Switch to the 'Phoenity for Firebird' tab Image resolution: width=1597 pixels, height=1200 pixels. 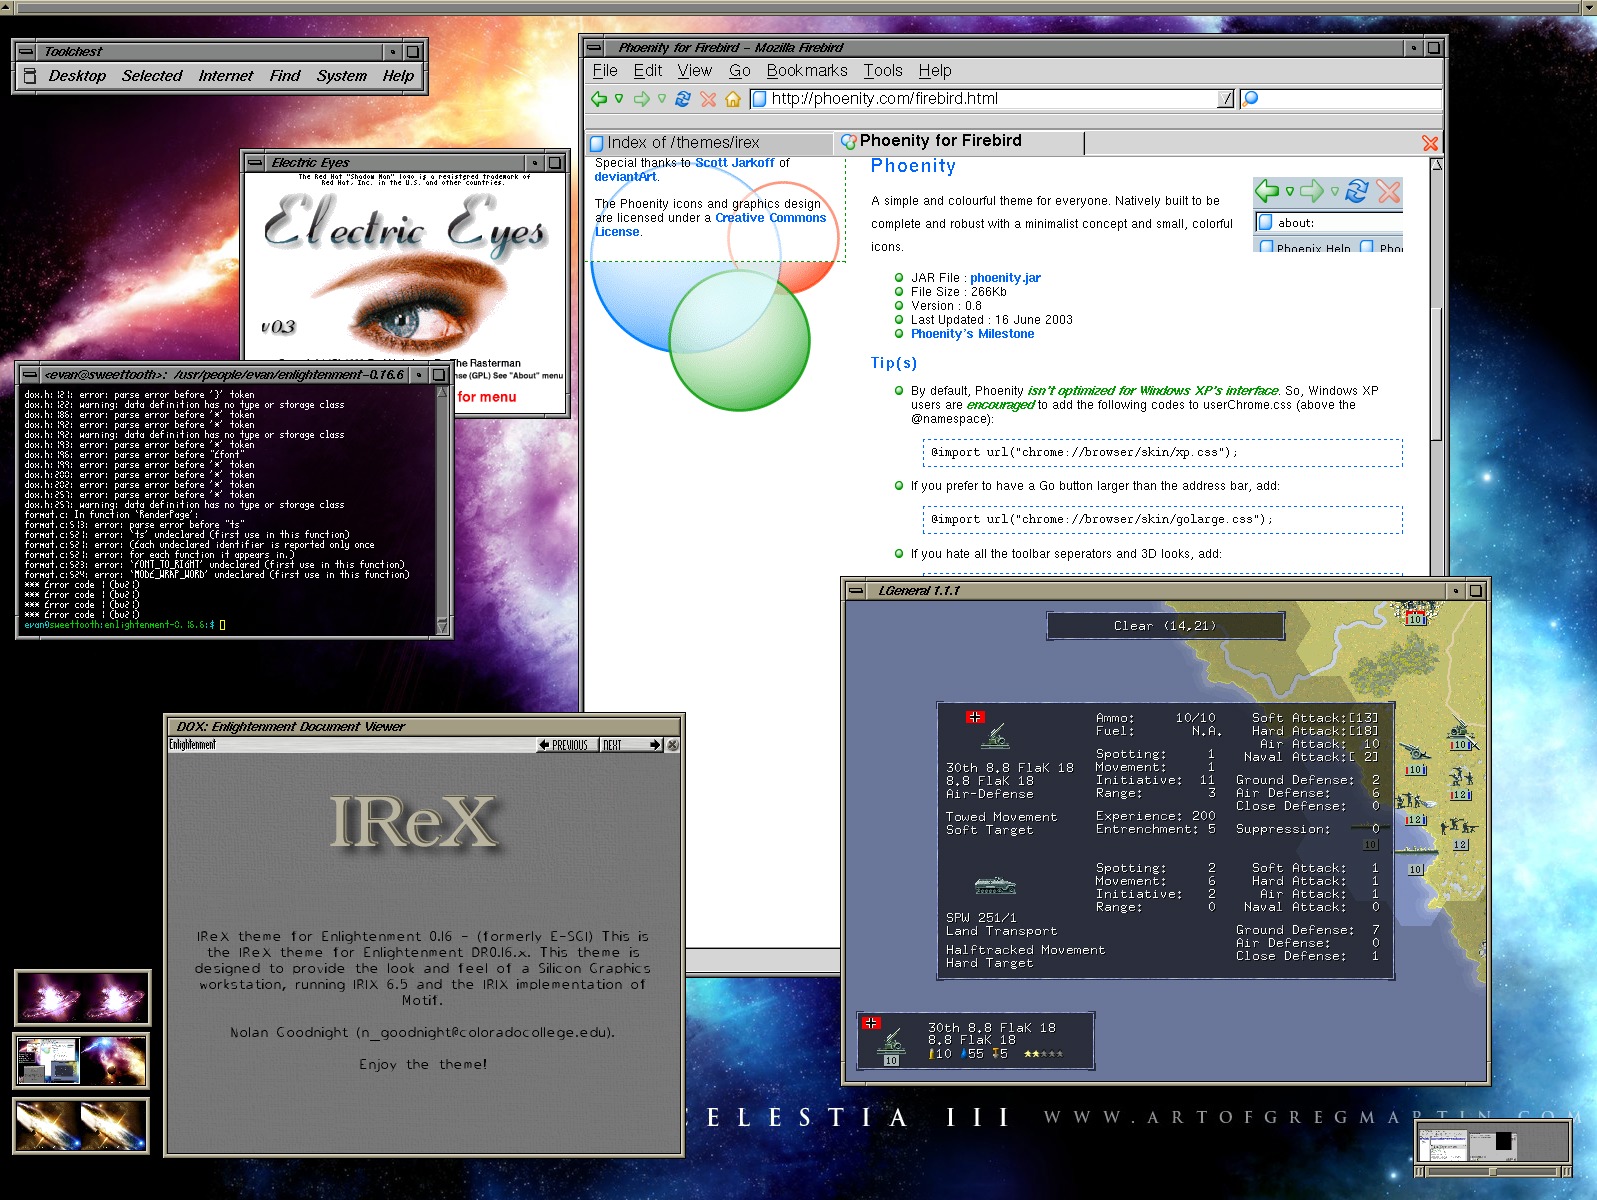coord(959,142)
